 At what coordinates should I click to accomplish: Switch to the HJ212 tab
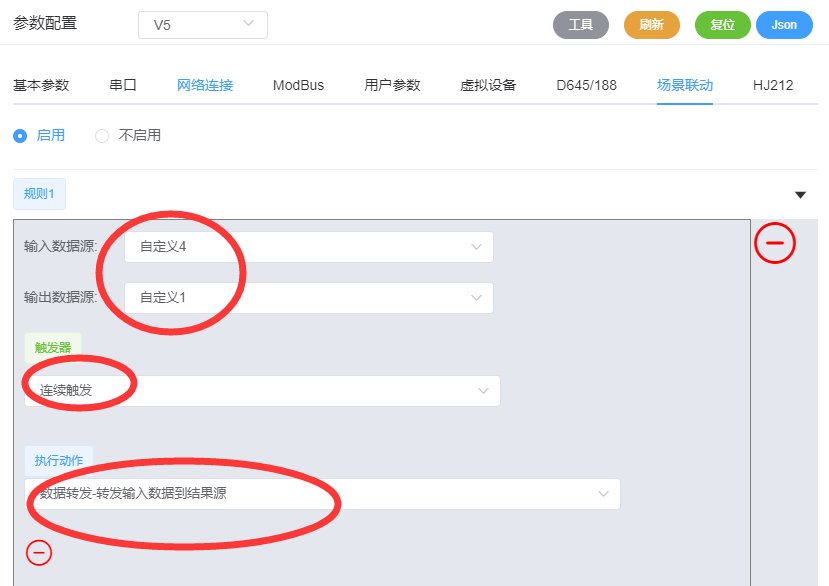[x=773, y=85]
